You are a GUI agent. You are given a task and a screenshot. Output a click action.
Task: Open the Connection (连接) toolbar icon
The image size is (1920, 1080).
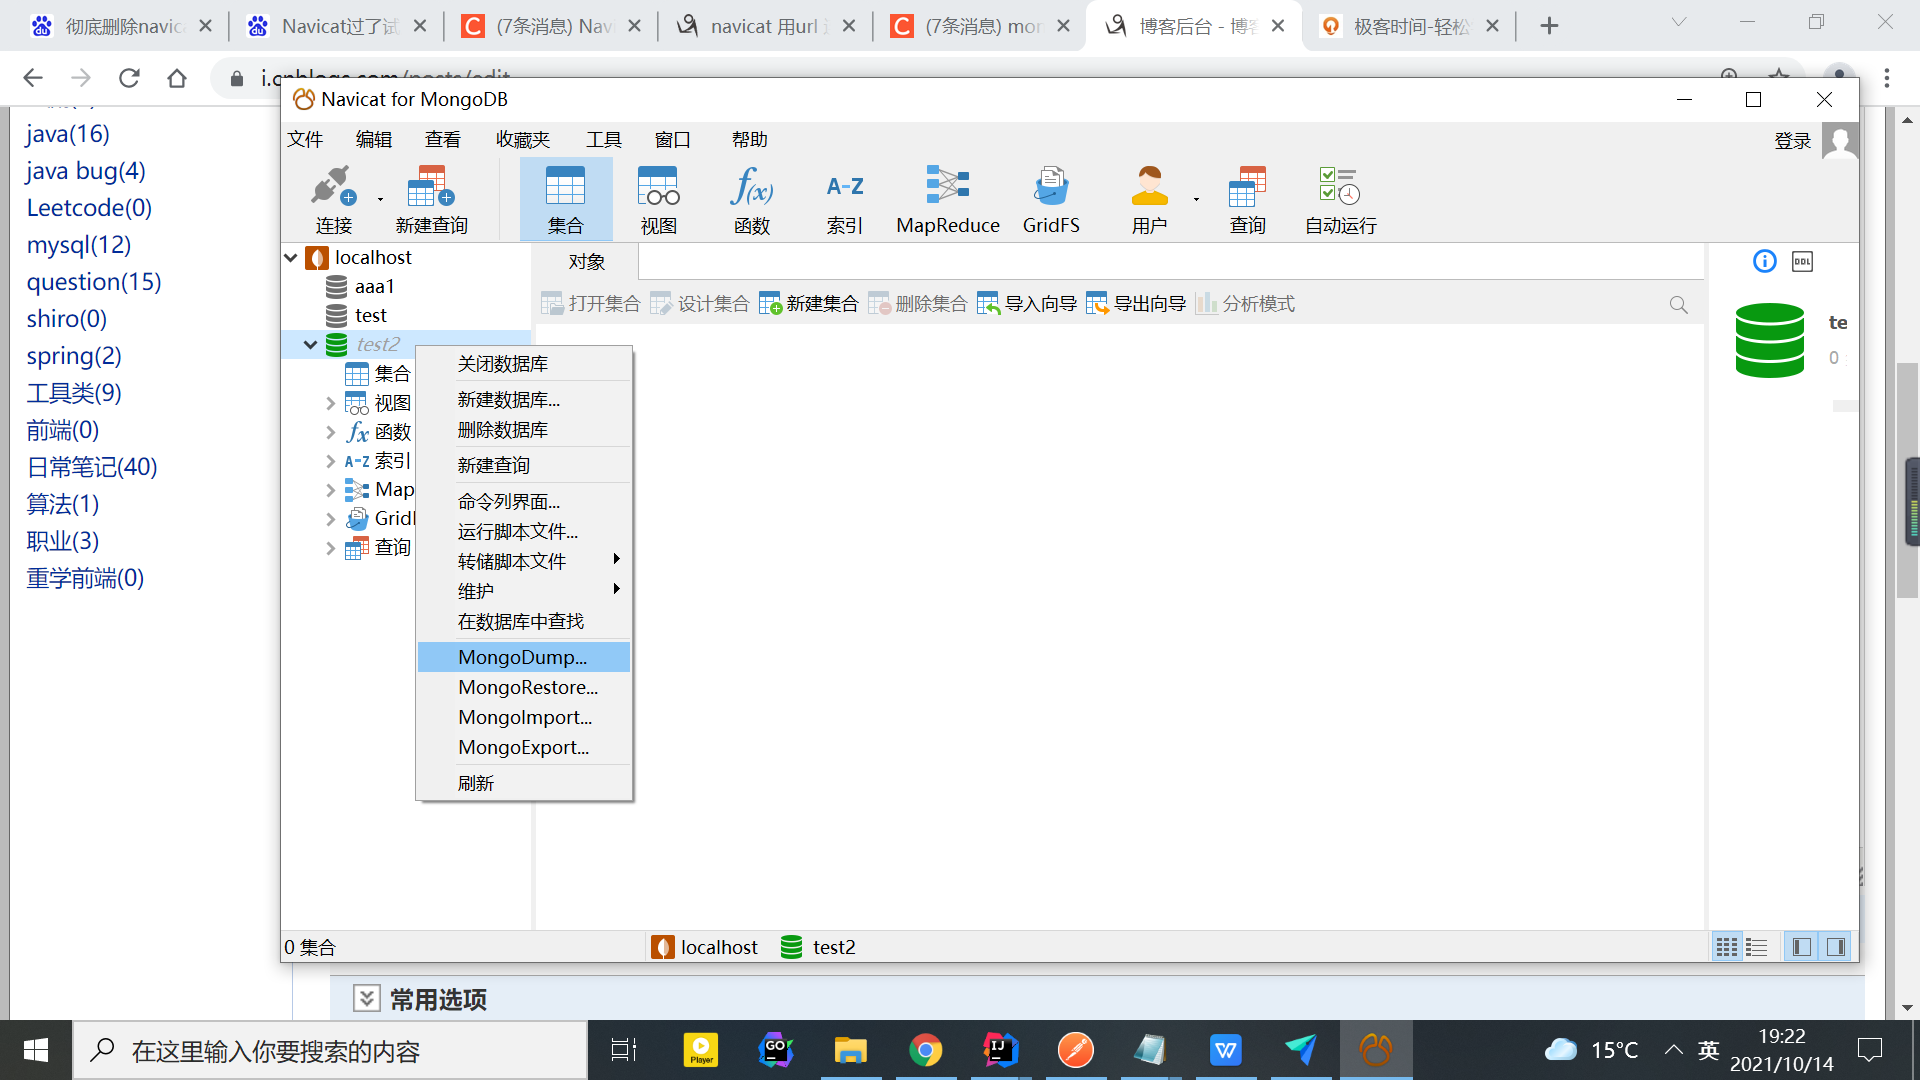click(x=333, y=200)
